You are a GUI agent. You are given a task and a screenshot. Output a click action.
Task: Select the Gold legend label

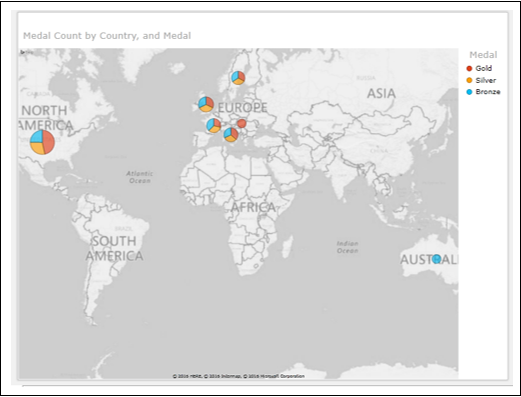click(484, 68)
